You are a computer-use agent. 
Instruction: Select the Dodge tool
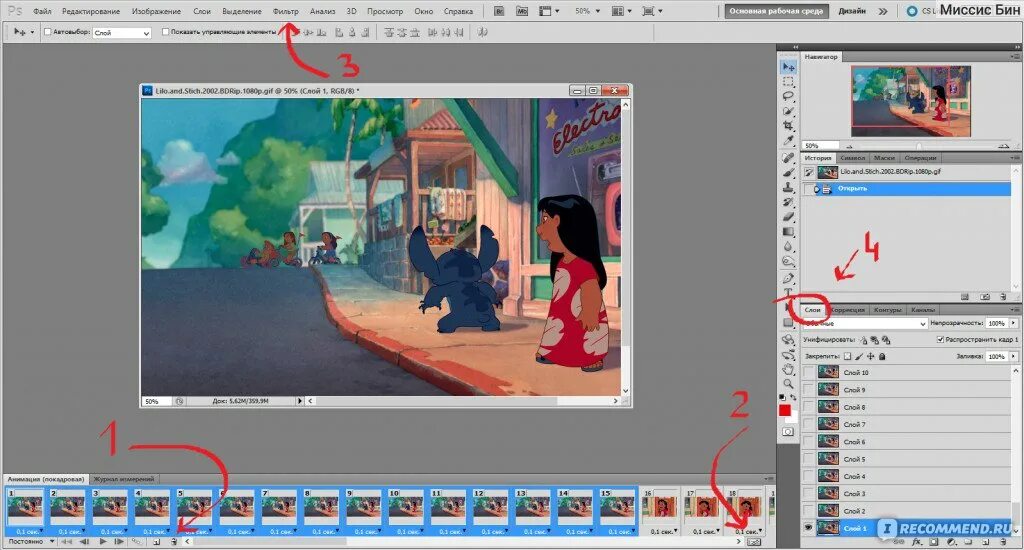(788, 261)
